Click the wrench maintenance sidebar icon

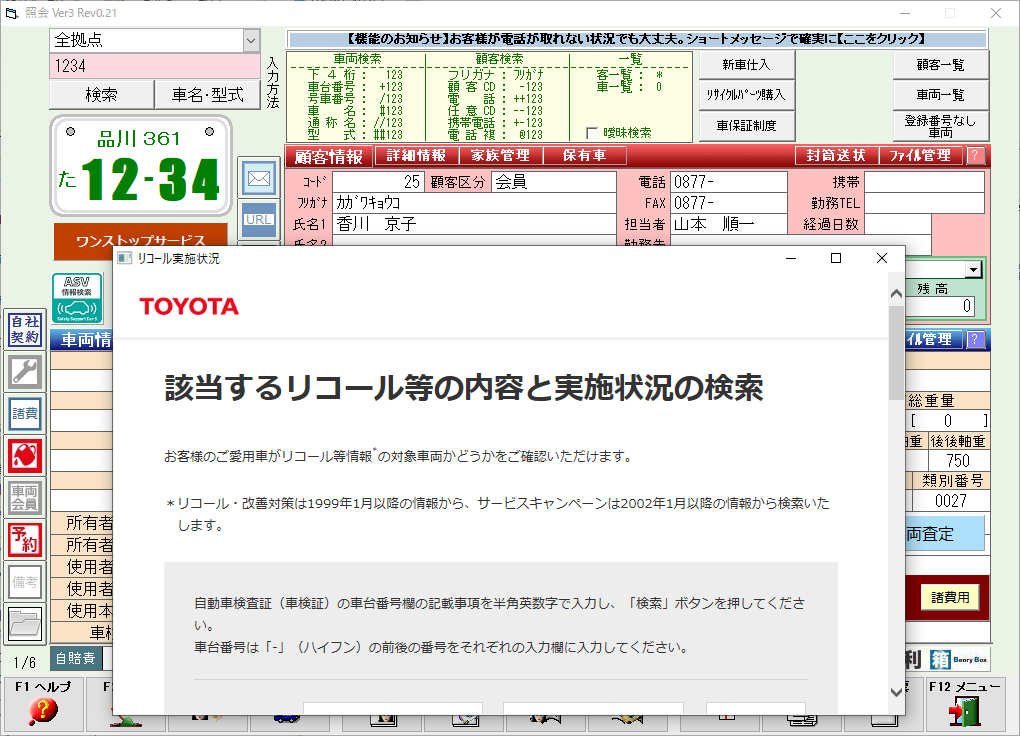coord(25,372)
